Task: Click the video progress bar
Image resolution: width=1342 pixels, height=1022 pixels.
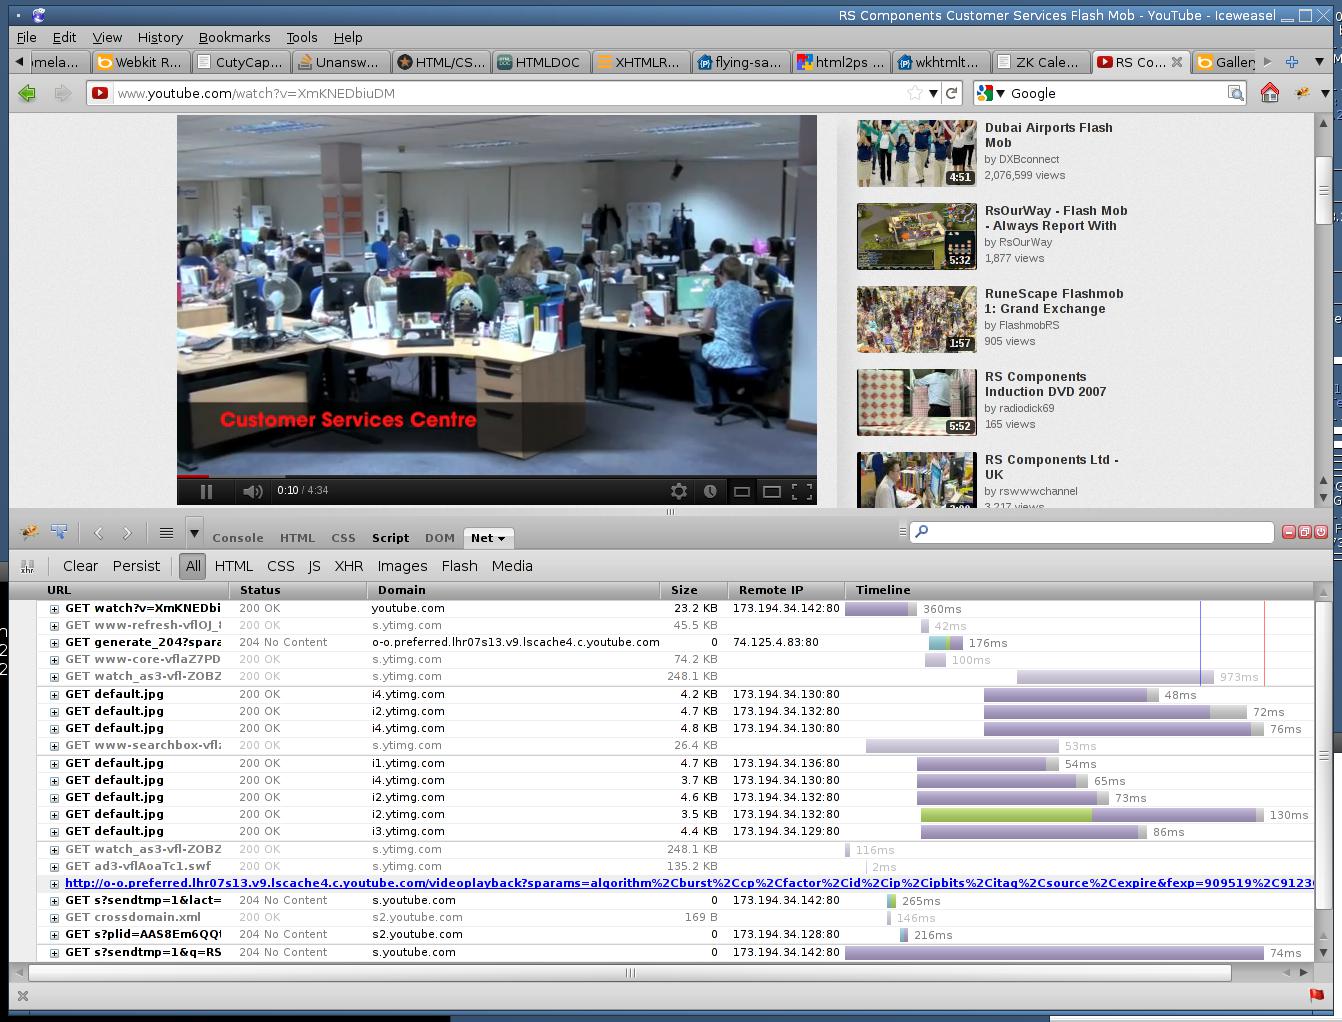Action: [497, 476]
